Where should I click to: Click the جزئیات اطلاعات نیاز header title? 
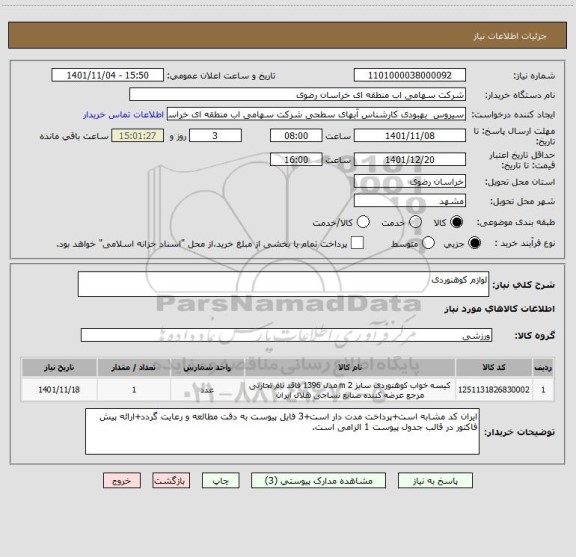510,36
